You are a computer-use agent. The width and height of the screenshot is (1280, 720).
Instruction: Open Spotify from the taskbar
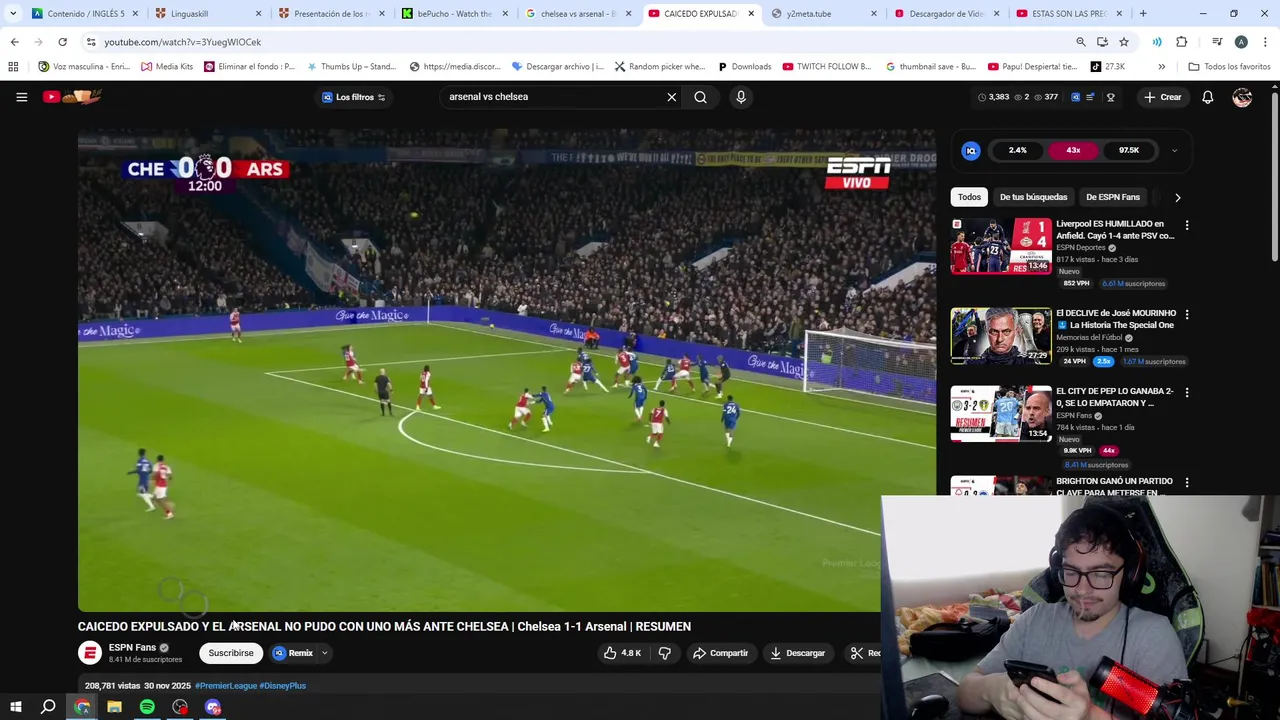pyautogui.click(x=147, y=707)
